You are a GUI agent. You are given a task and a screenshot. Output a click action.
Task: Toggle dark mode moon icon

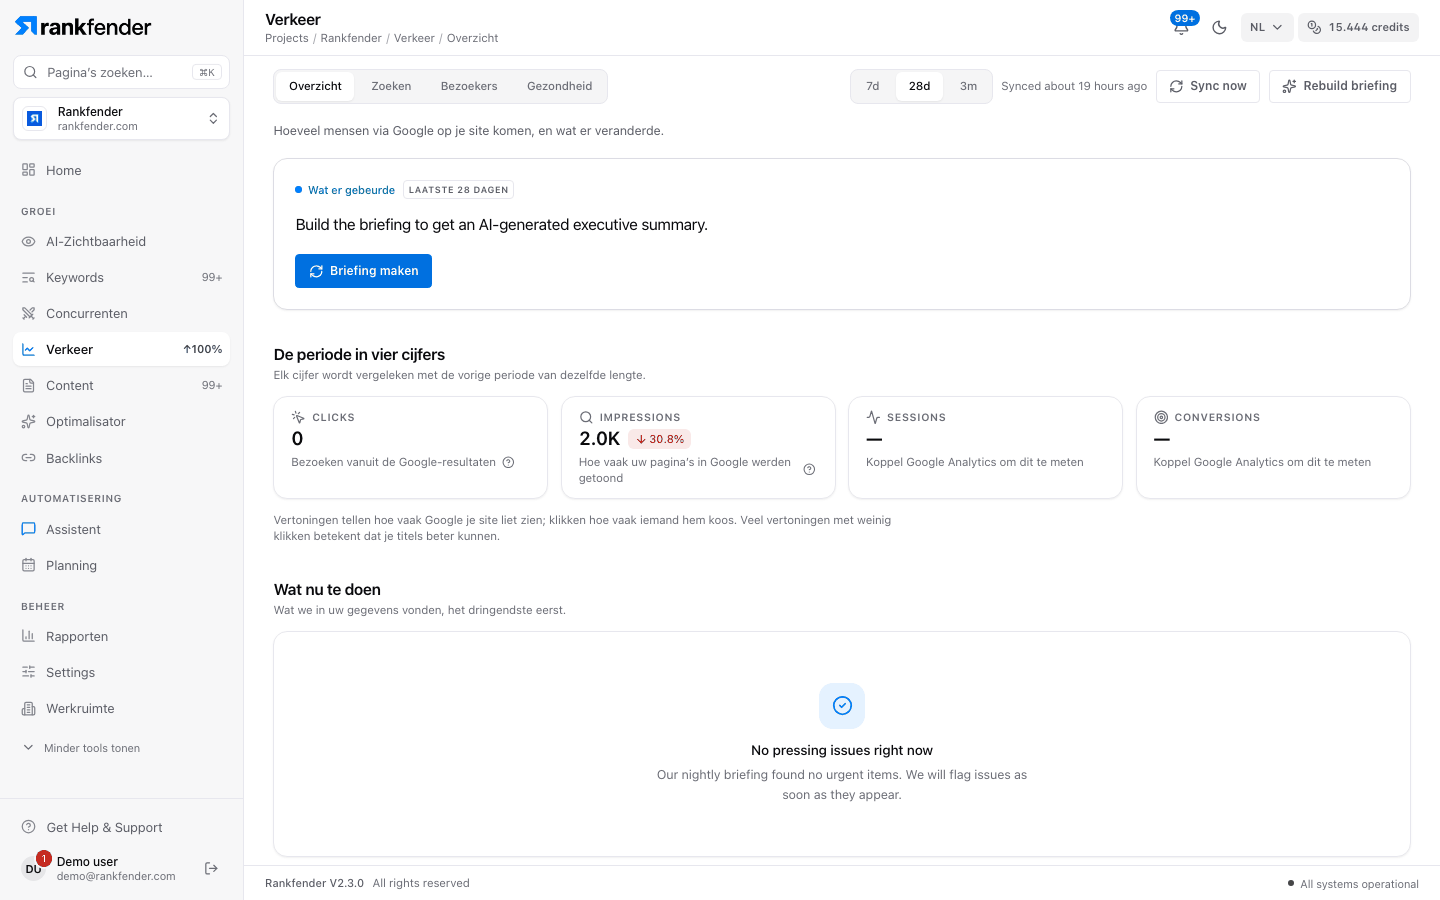coord(1219,28)
